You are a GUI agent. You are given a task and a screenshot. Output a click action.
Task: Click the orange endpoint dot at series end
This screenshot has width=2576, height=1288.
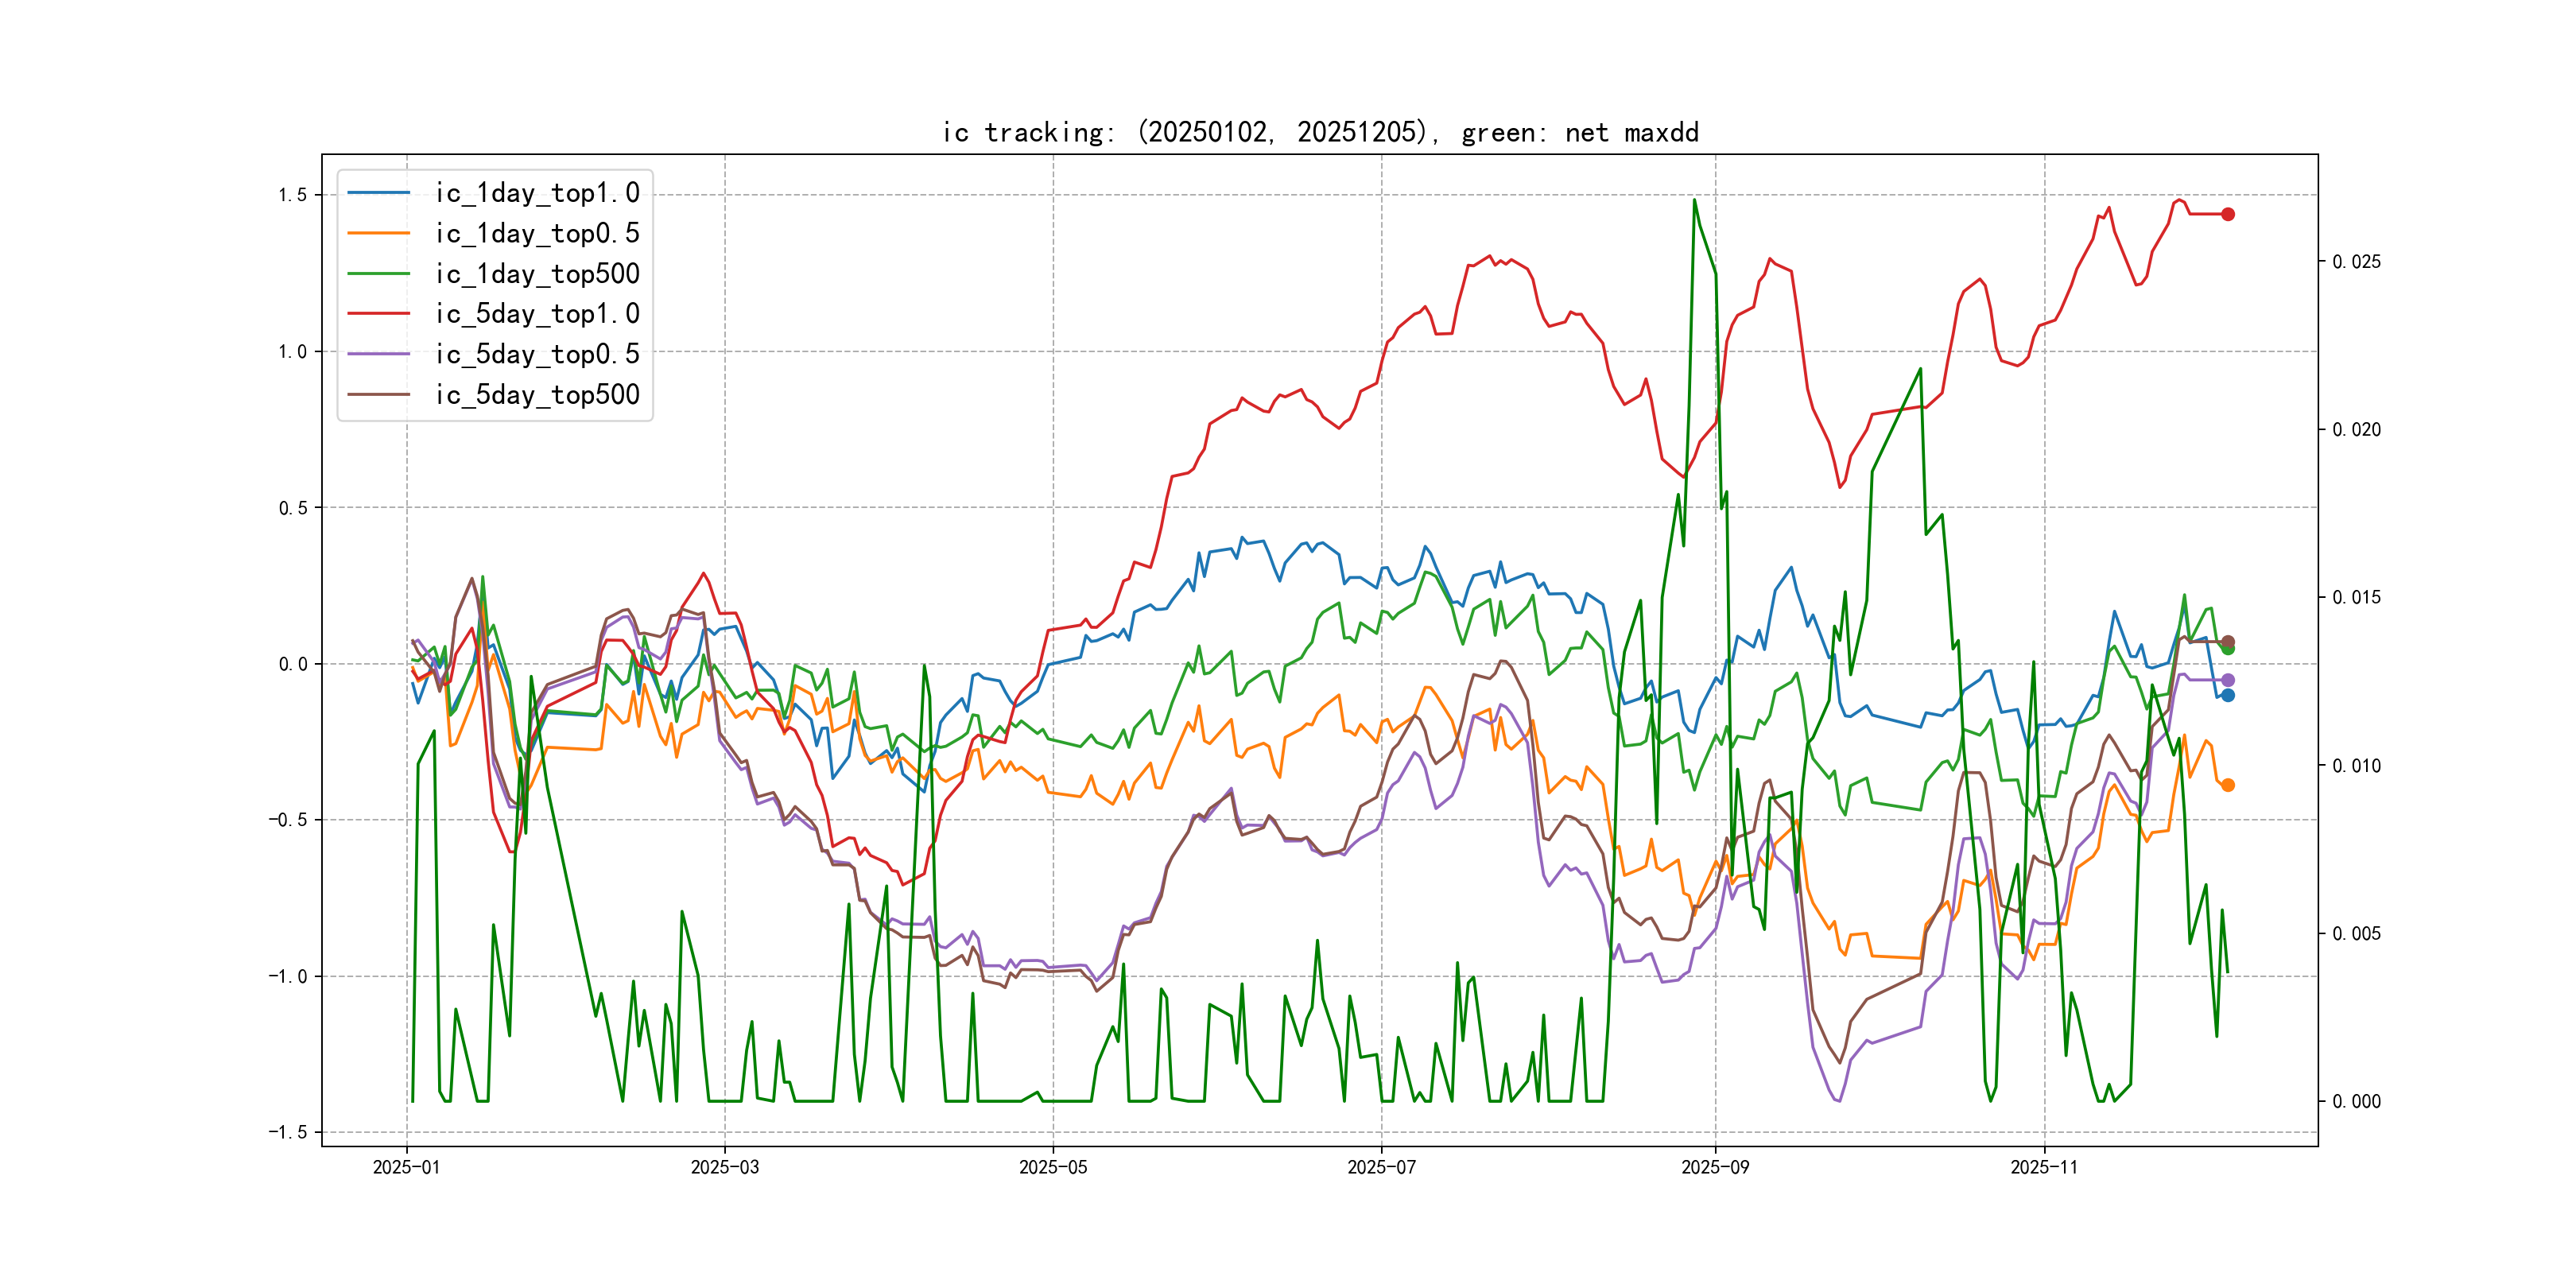2228,785
